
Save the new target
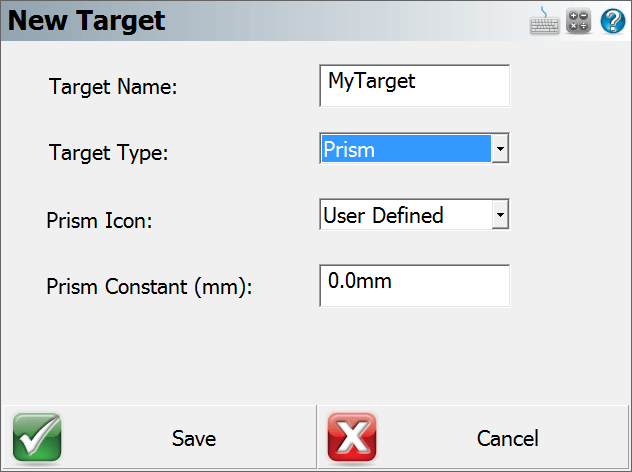coord(159,438)
